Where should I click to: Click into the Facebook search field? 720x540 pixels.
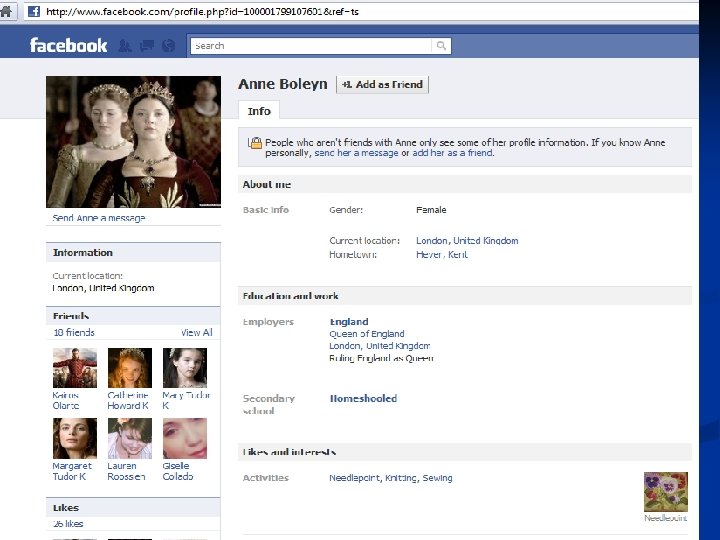pos(311,45)
